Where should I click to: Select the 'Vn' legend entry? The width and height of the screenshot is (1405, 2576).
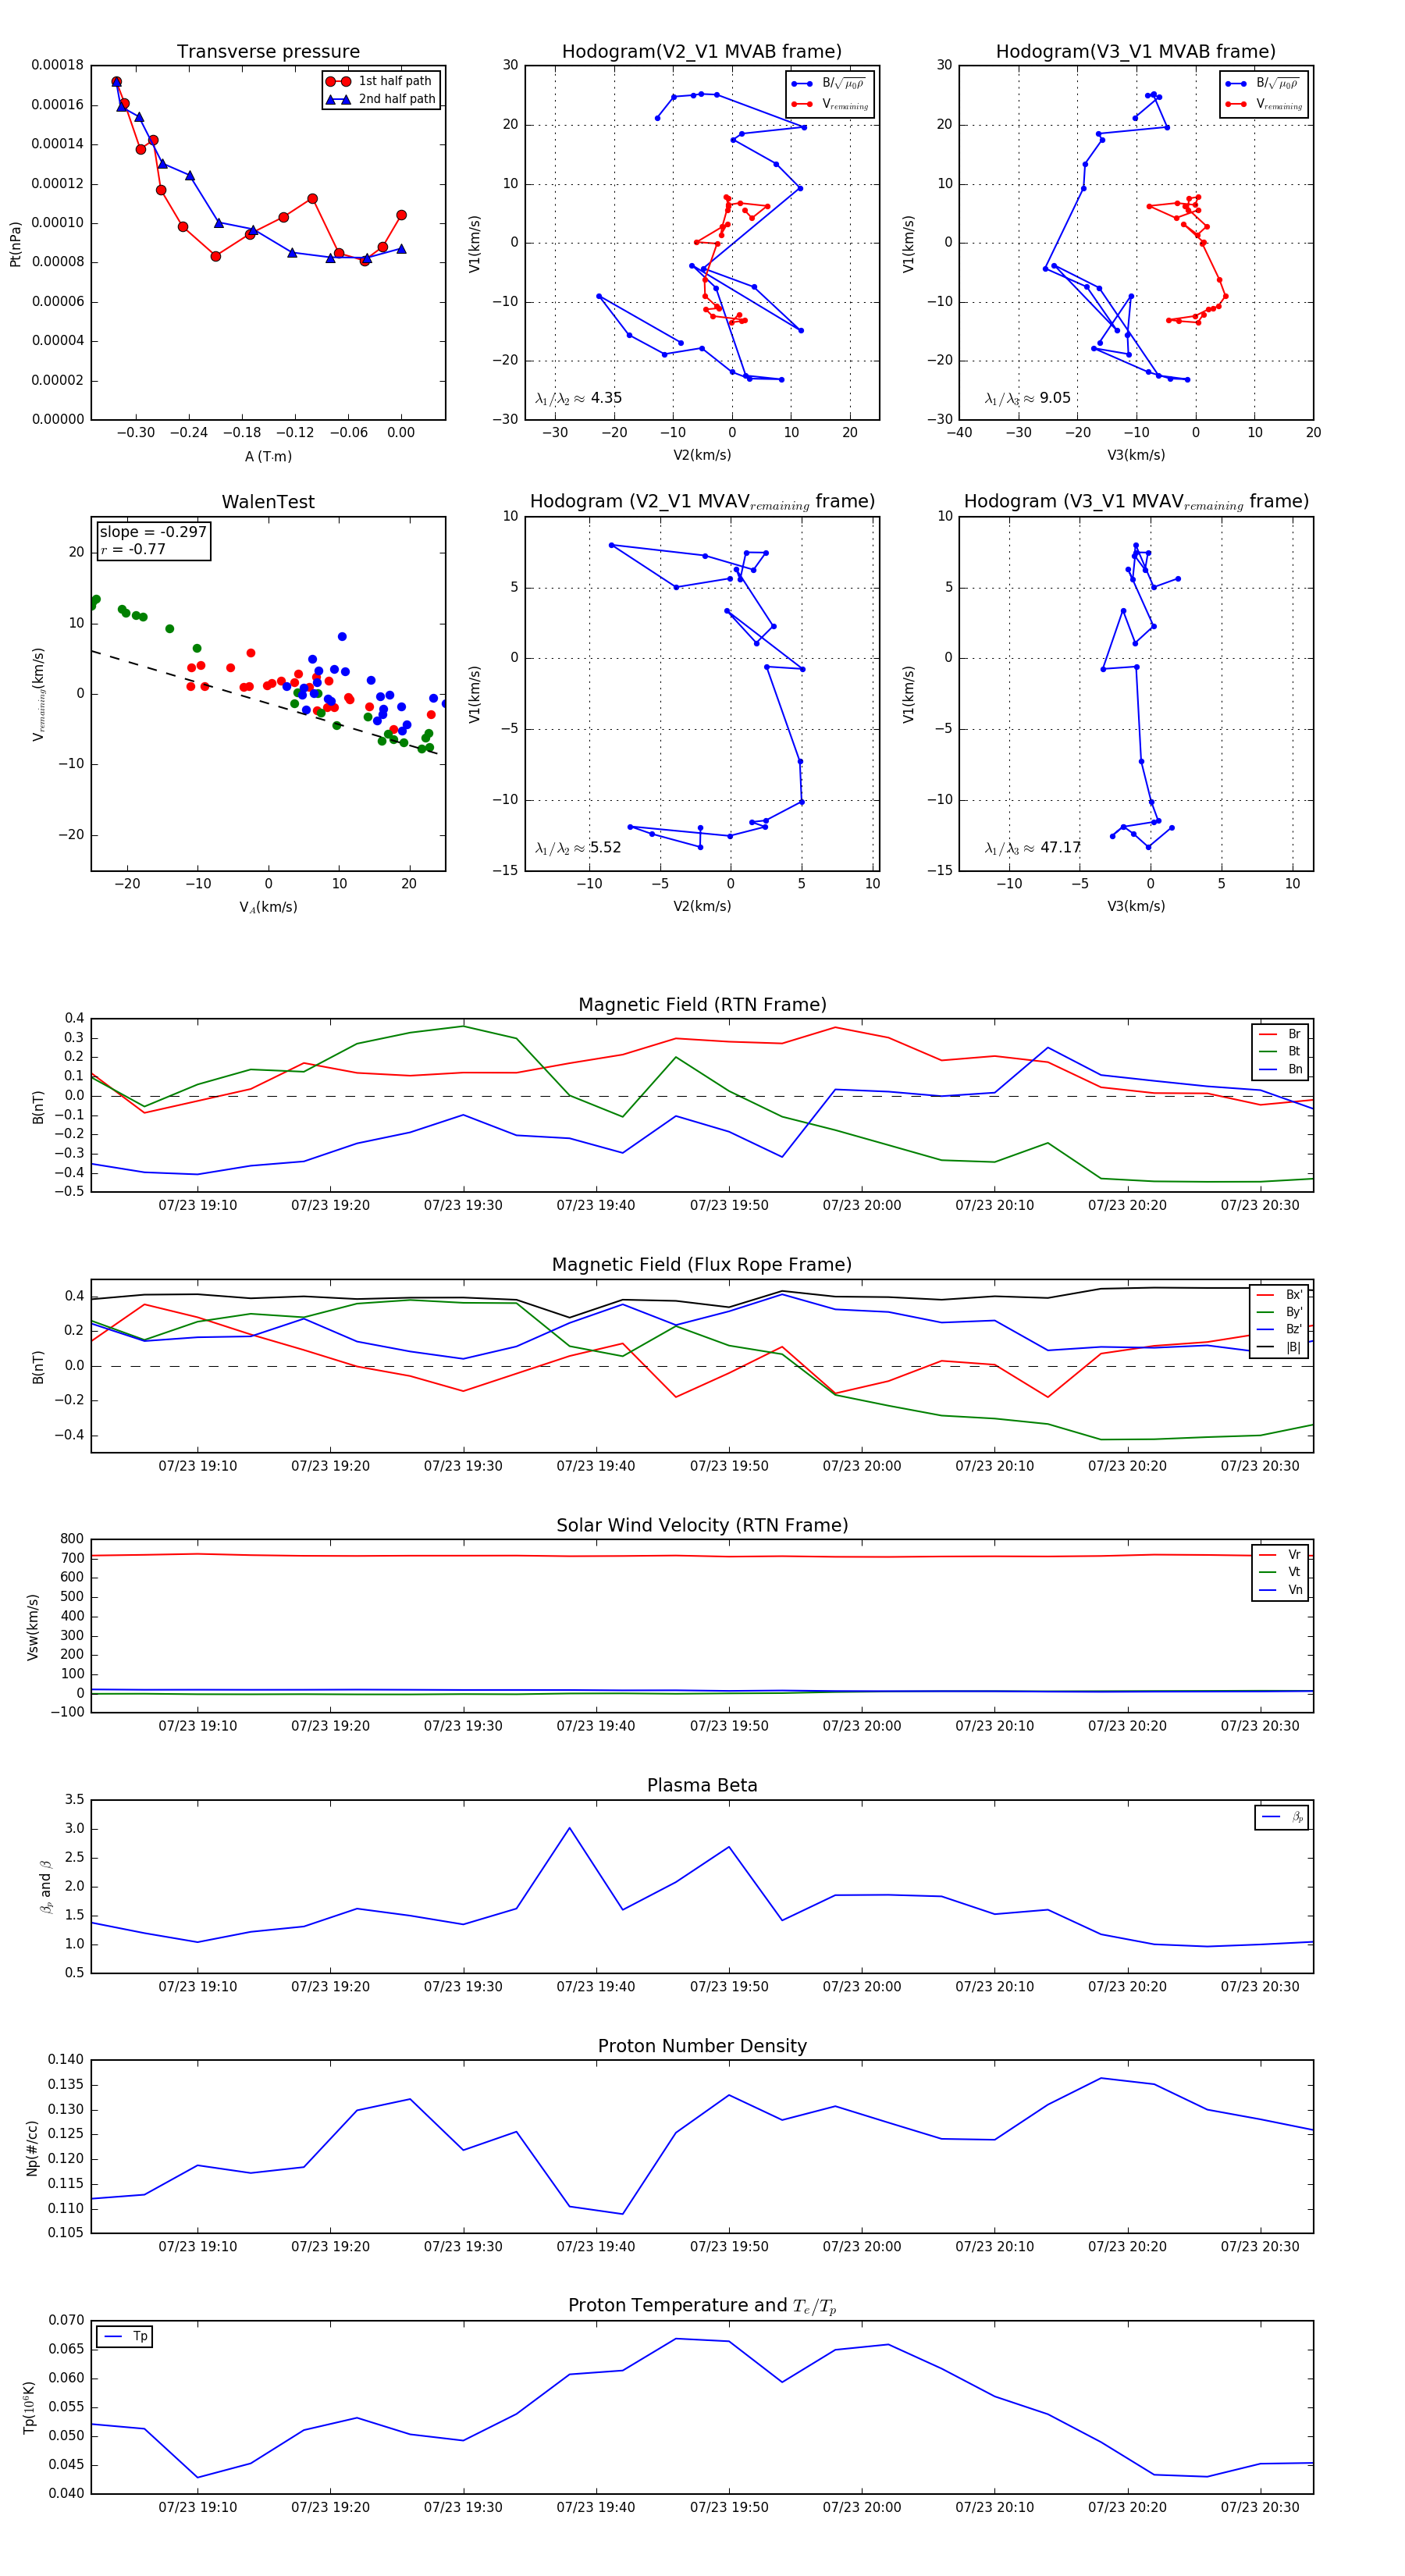click(1280, 1590)
